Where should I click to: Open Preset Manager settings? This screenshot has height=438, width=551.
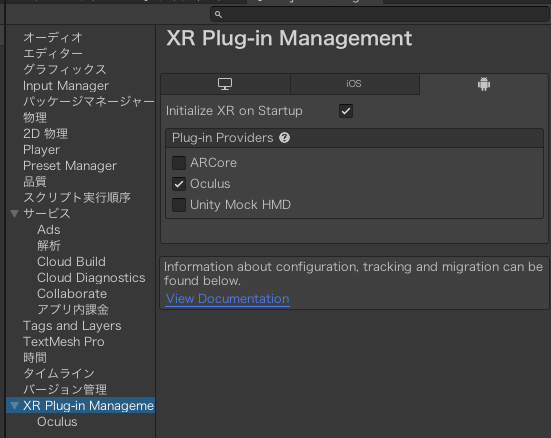click(x=70, y=166)
